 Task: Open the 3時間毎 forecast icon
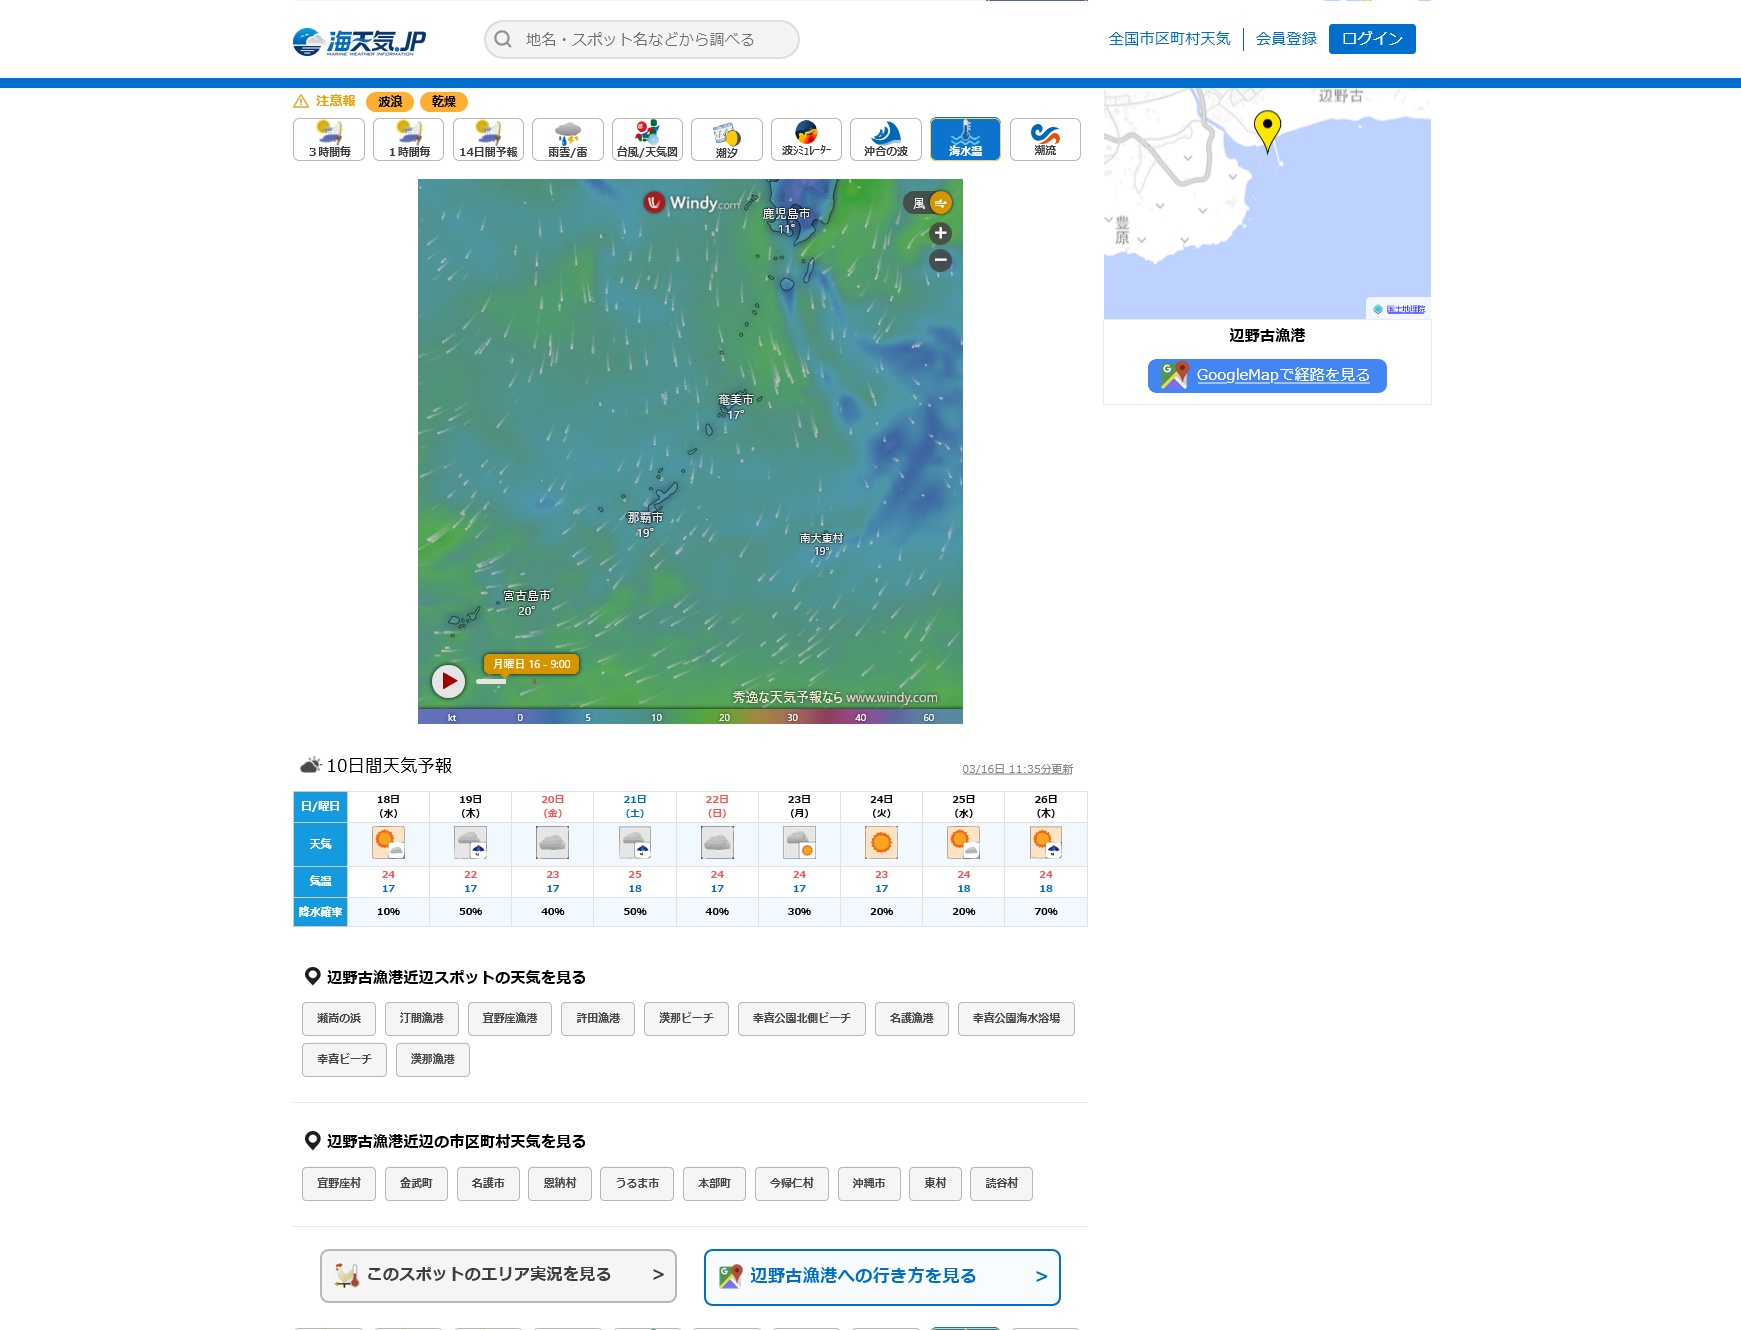click(329, 139)
